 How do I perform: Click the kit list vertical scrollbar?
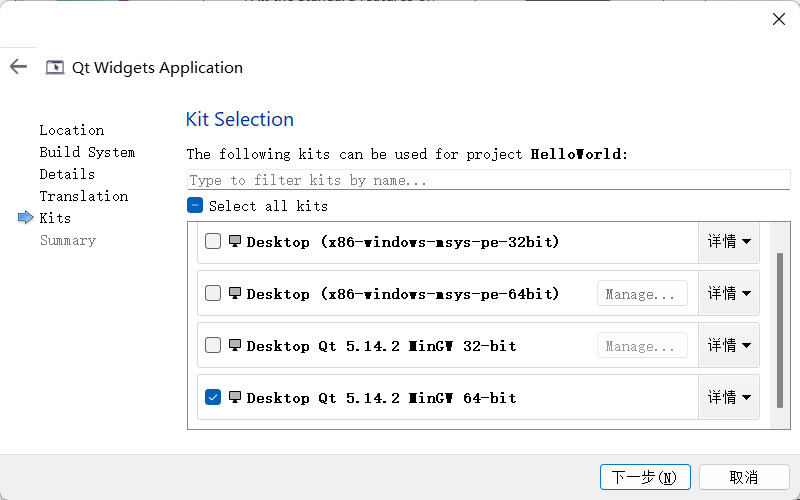[780, 330]
